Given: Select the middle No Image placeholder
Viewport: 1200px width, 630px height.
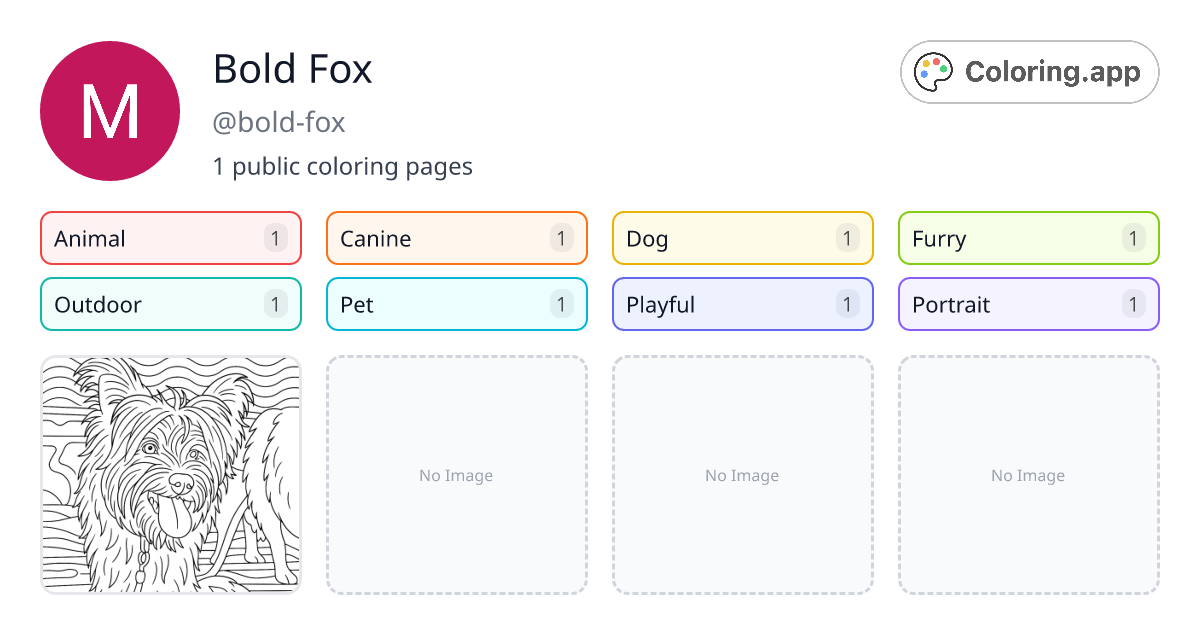Looking at the screenshot, I should click(742, 476).
